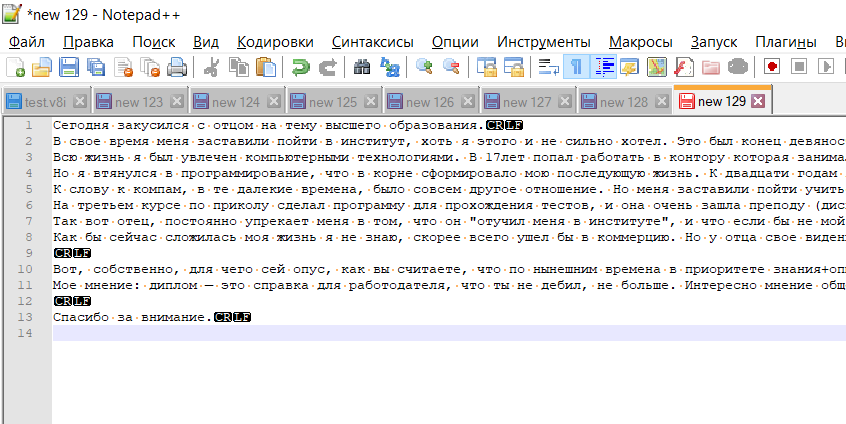Image resolution: width=846 pixels, height=424 pixels.
Task: Open the Опции menu
Action: coord(455,42)
